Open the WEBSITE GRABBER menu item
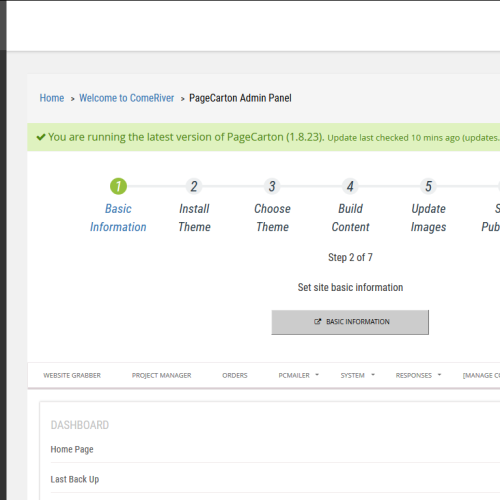 72,375
